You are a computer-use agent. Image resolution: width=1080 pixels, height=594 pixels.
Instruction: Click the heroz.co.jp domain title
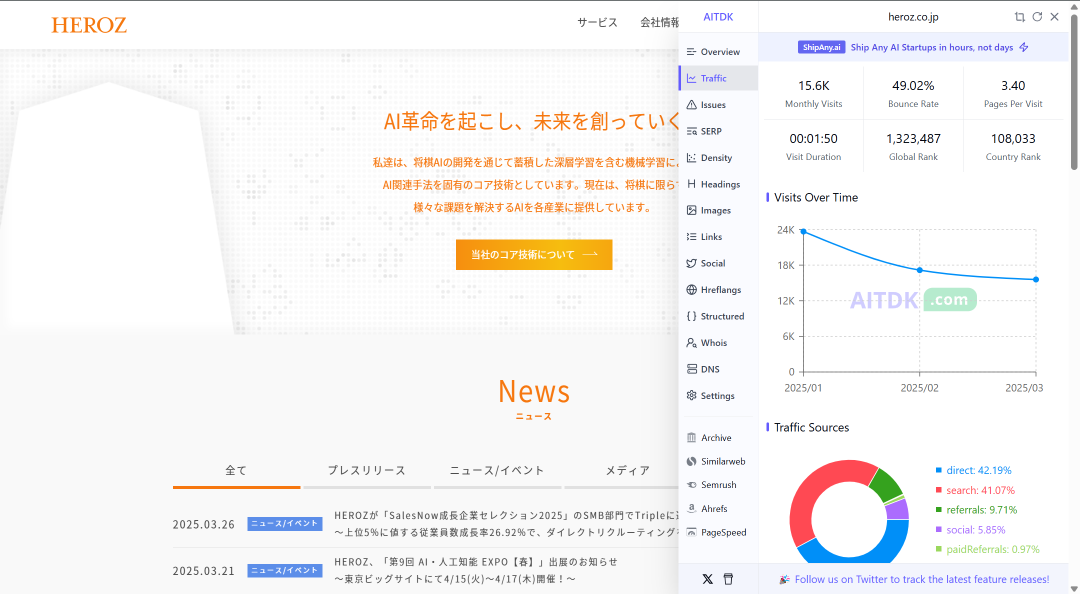[913, 17]
